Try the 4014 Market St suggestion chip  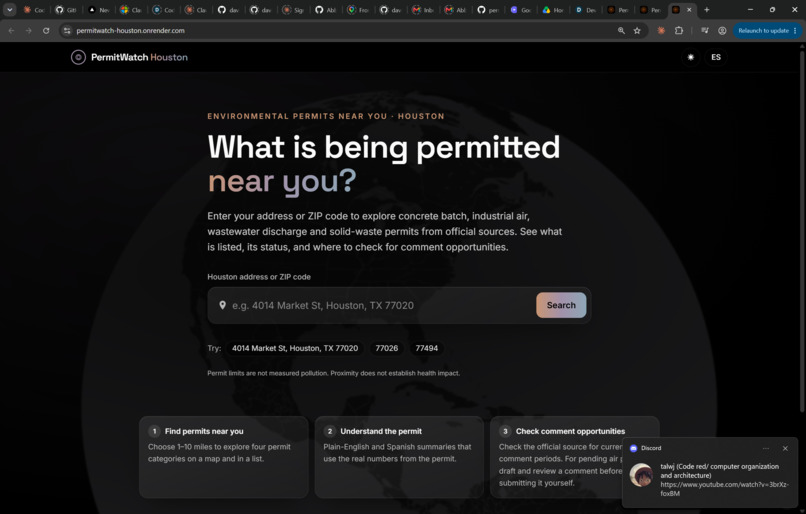pos(295,348)
